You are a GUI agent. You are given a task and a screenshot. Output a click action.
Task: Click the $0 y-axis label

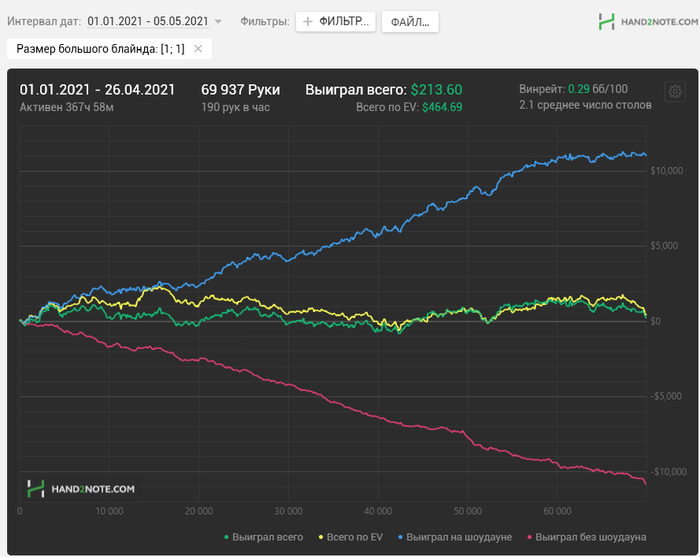(655, 321)
